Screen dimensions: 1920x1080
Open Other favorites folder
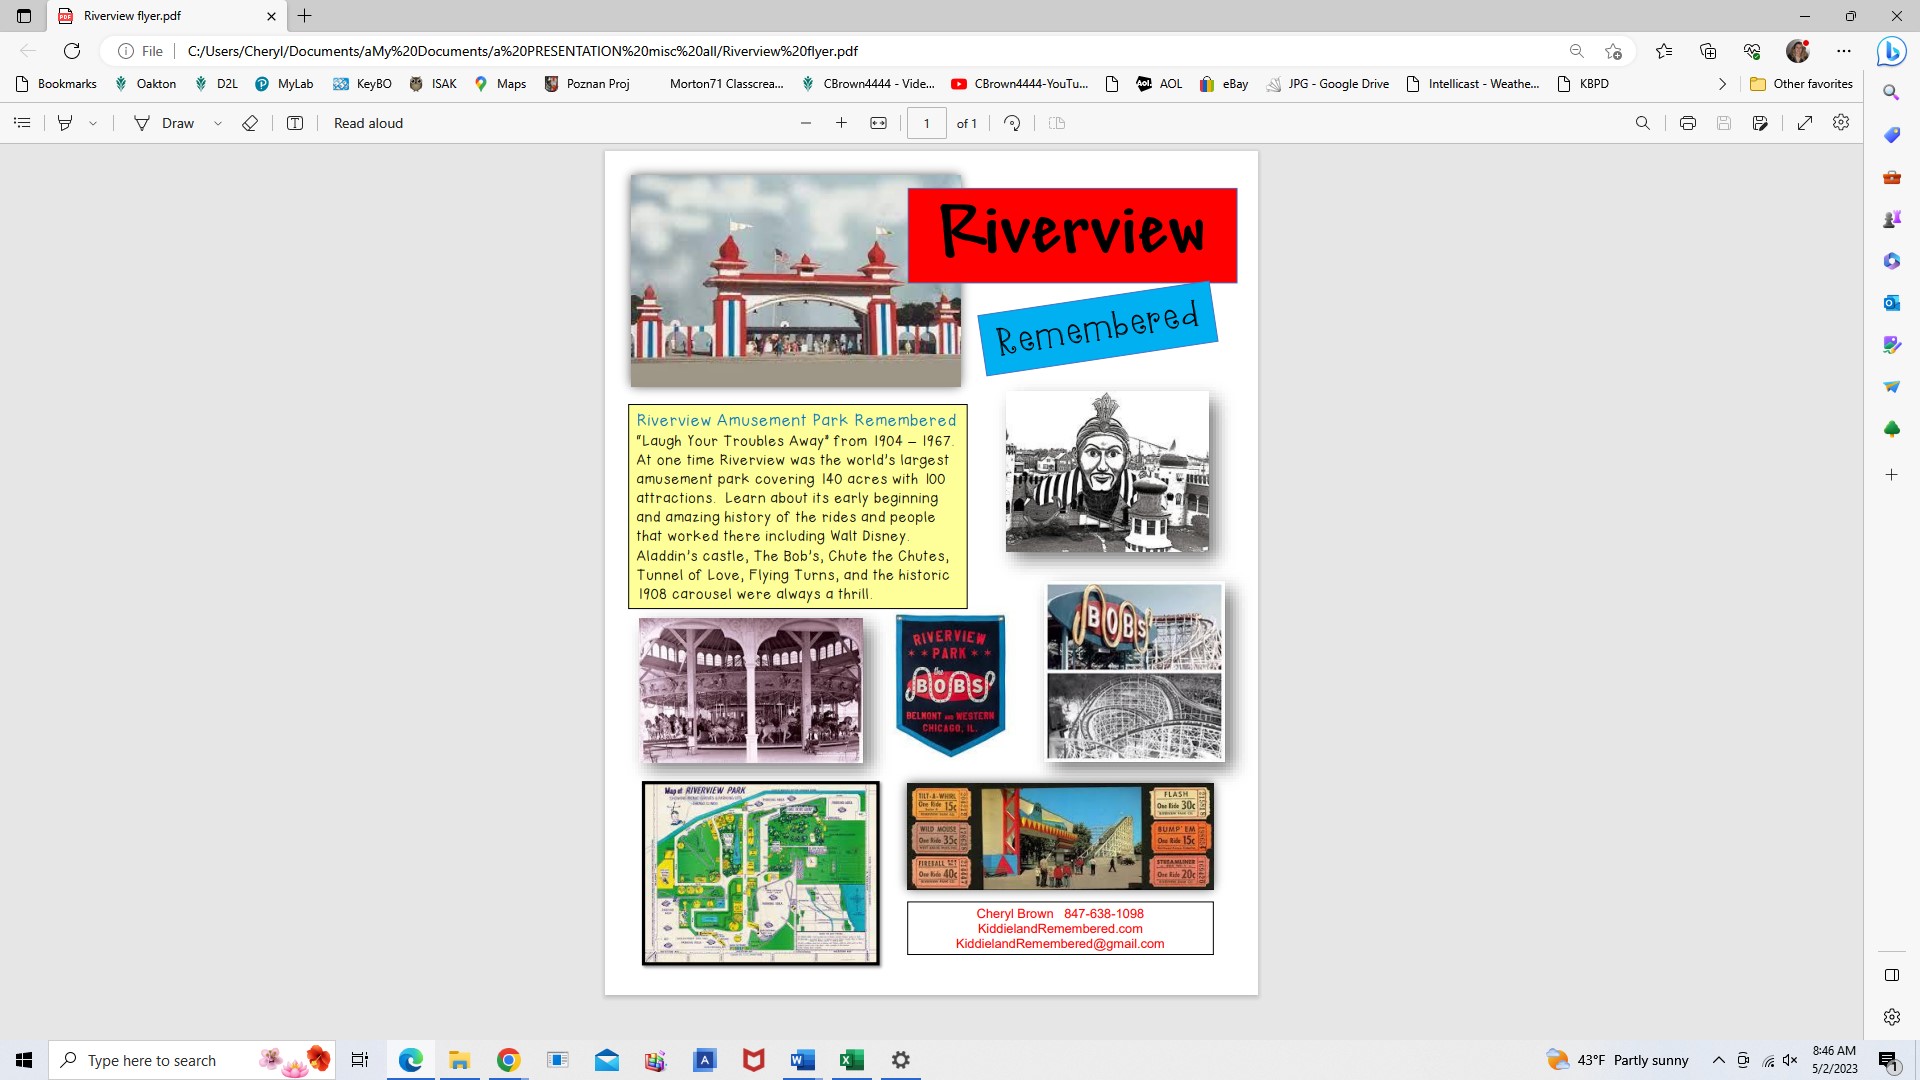pos(1801,84)
